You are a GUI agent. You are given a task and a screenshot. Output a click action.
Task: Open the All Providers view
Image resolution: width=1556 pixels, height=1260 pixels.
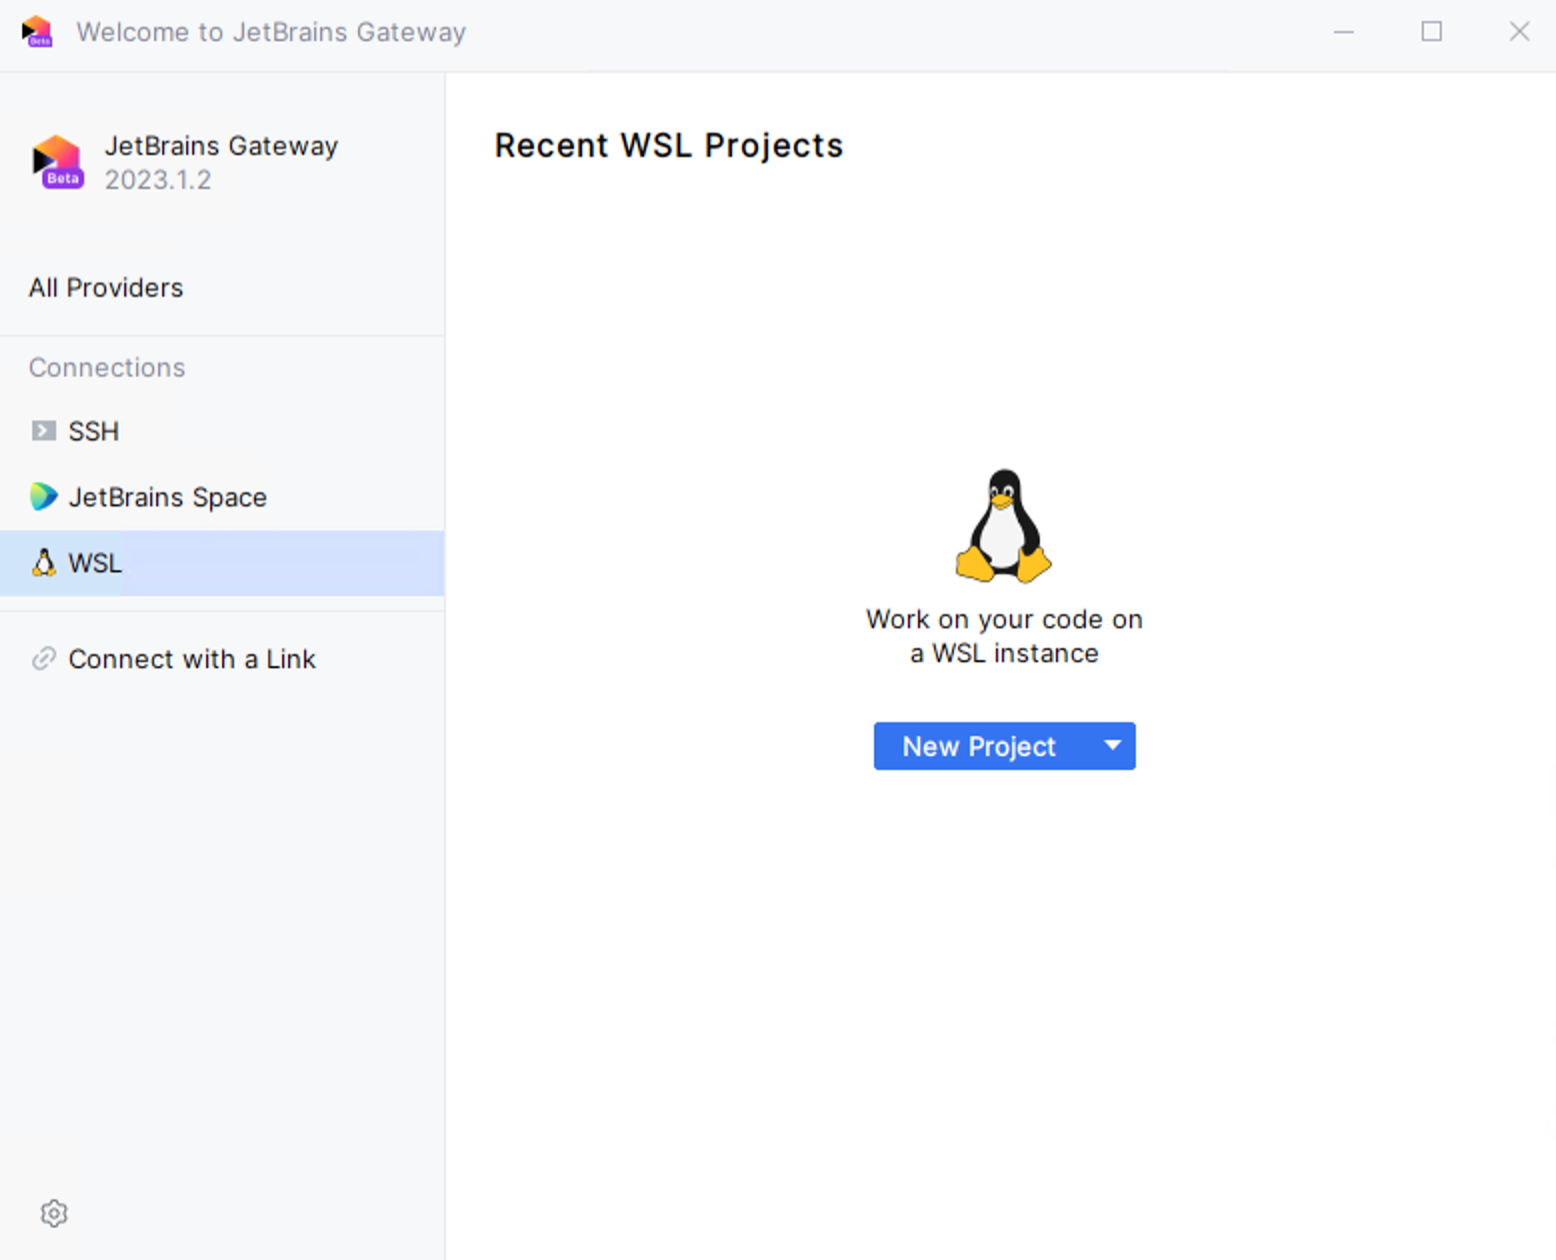click(106, 288)
